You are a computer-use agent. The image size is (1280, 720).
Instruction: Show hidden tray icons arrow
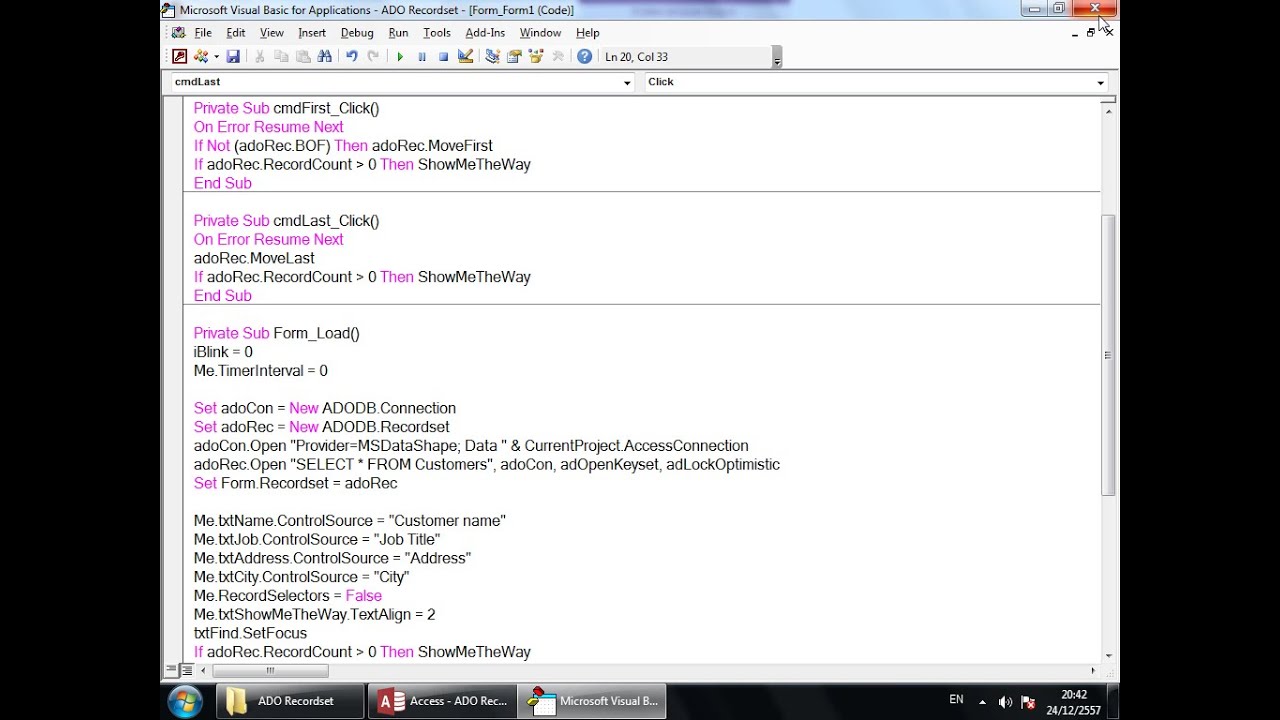(982, 701)
